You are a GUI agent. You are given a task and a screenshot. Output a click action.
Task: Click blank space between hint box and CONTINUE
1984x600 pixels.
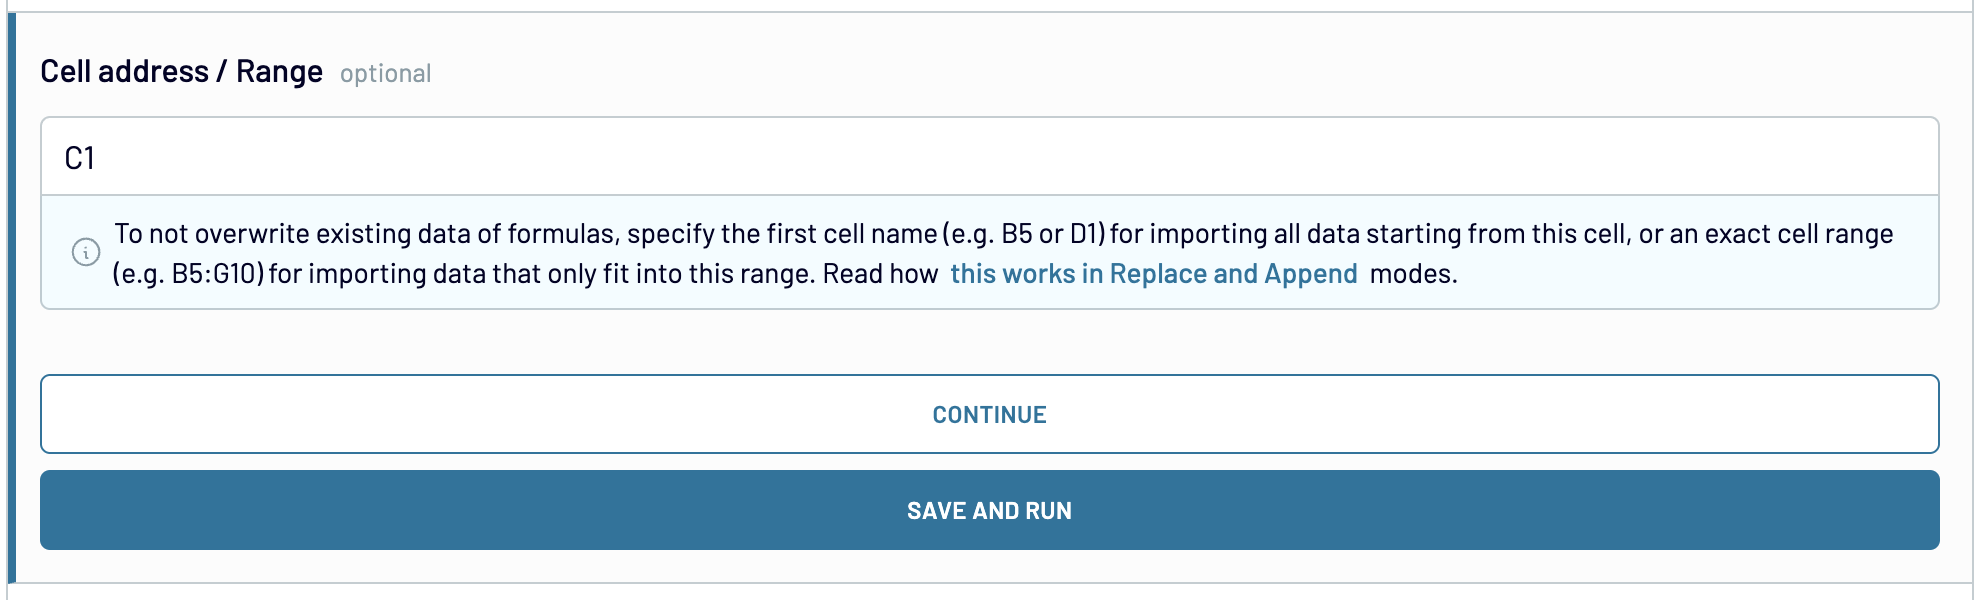989,342
